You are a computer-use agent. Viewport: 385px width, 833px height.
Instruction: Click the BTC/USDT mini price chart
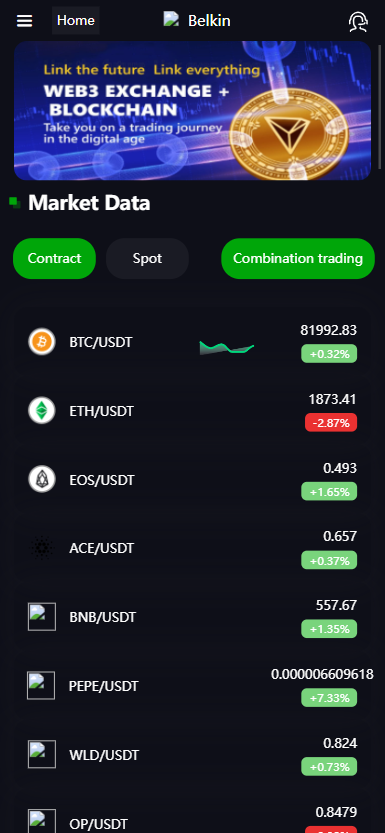click(227, 347)
